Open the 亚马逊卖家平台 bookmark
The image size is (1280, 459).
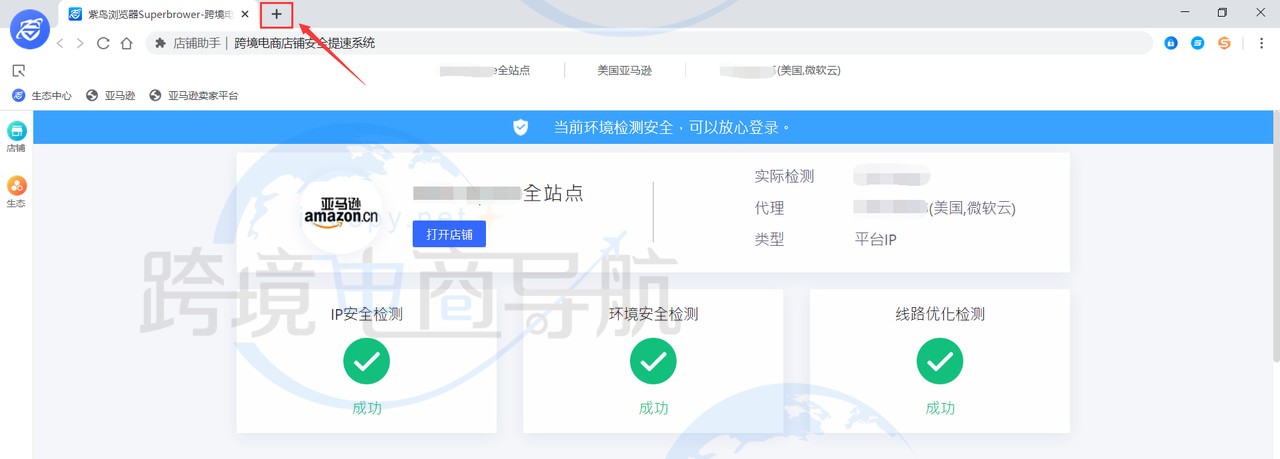pos(193,95)
